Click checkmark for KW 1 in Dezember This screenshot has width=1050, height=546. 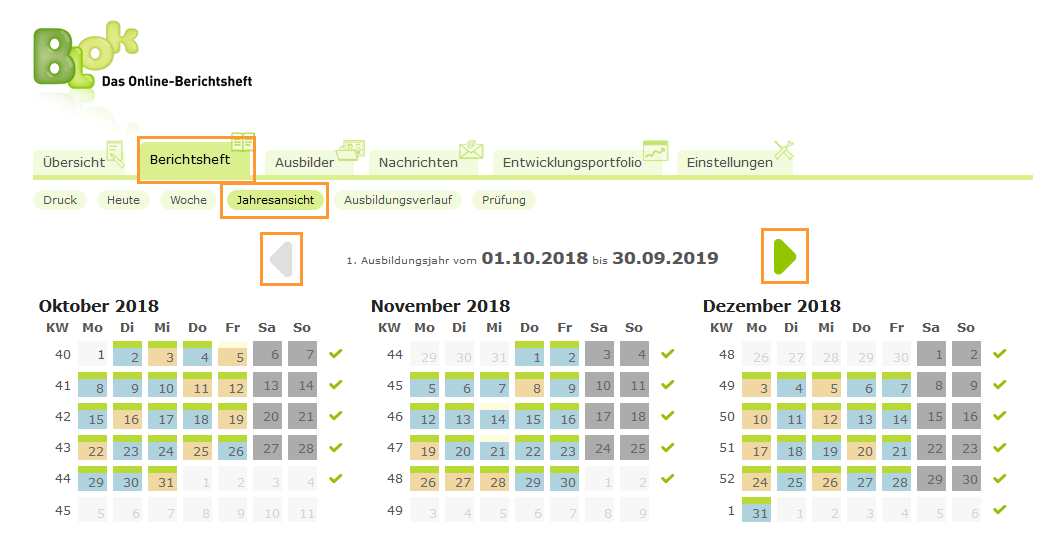[1000, 510]
